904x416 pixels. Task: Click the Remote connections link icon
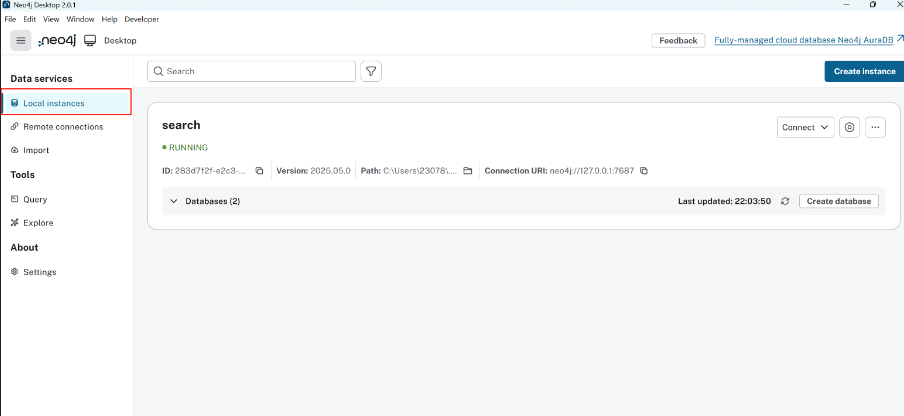[x=15, y=126]
